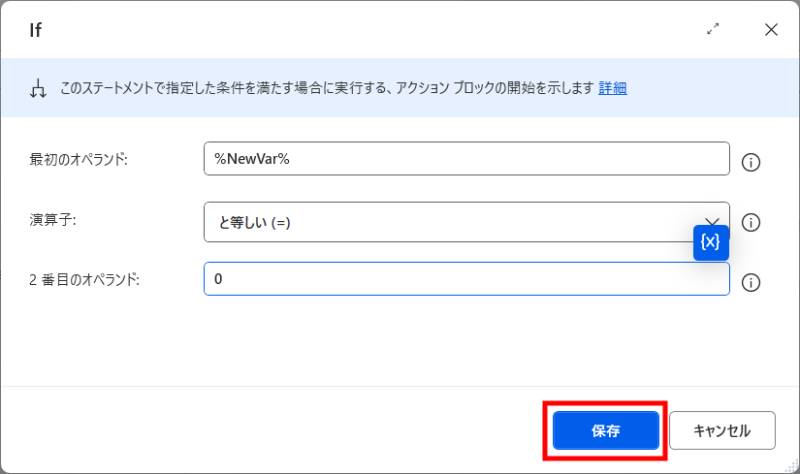800x474 pixels.
Task: Click the 最初のオペランド label
Action: pyautogui.click(x=80, y=160)
